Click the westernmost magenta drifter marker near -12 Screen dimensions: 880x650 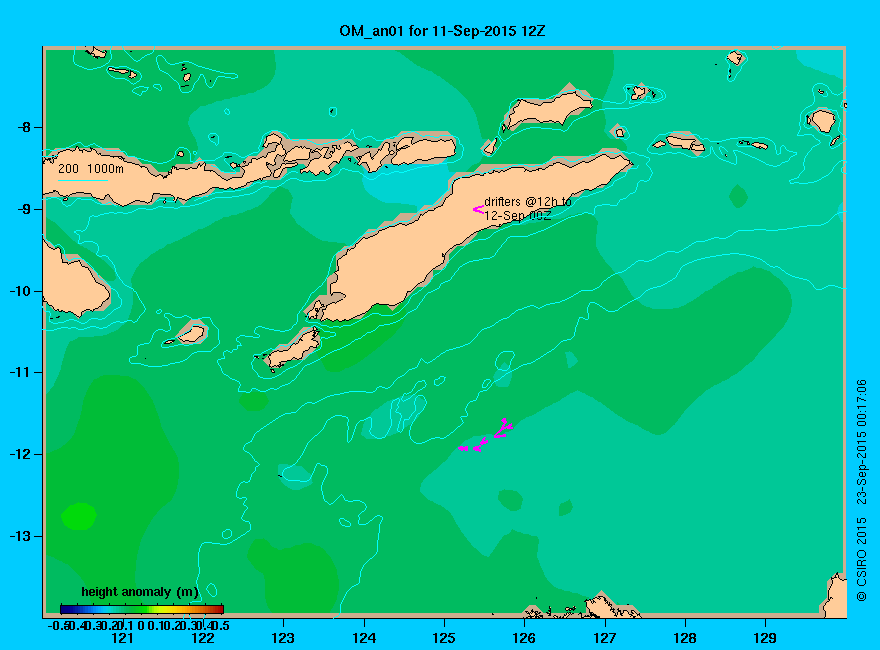pyautogui.click(x=463, y=448)
